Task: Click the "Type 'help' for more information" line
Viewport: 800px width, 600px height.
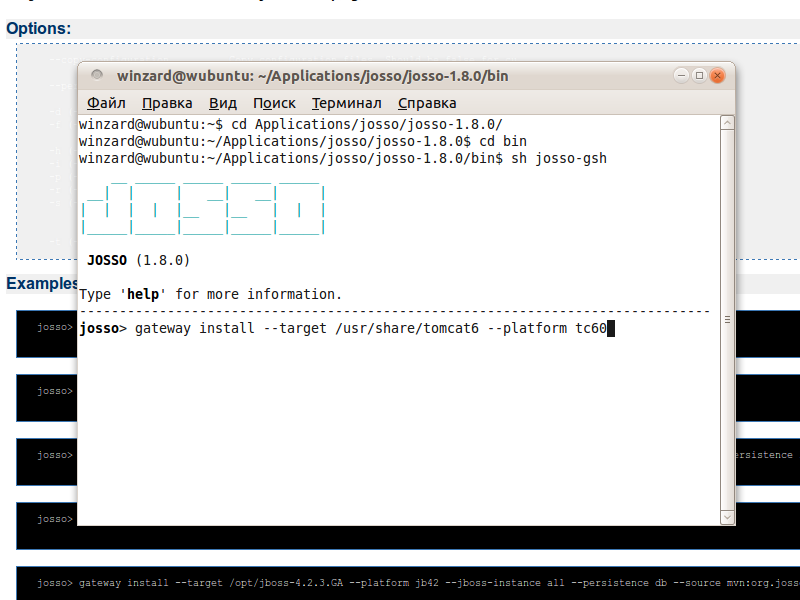Action: [x=210, y=294]
